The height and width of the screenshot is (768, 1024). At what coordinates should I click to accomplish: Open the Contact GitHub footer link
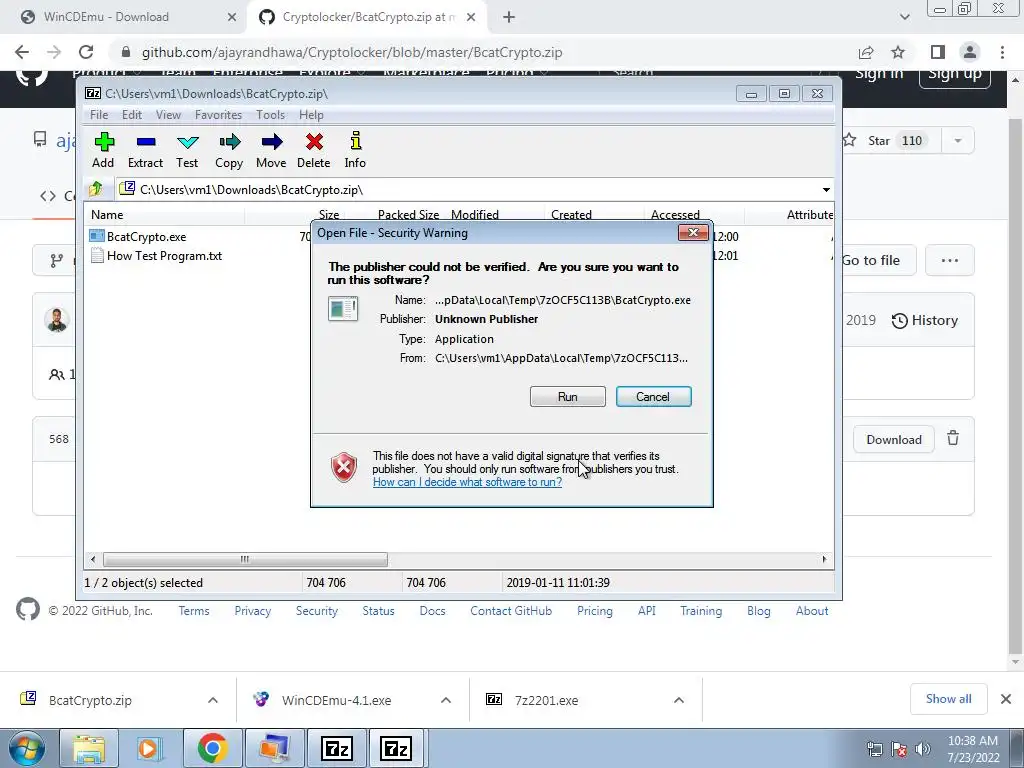[x=511, y=611]
